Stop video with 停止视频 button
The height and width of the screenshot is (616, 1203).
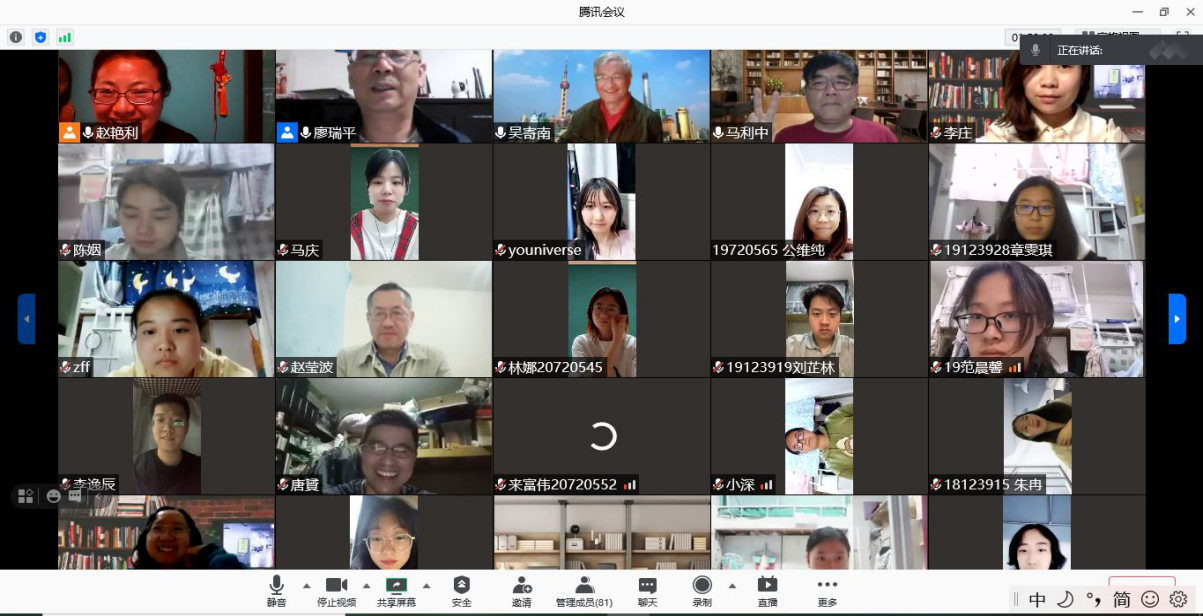coord(336,589)
